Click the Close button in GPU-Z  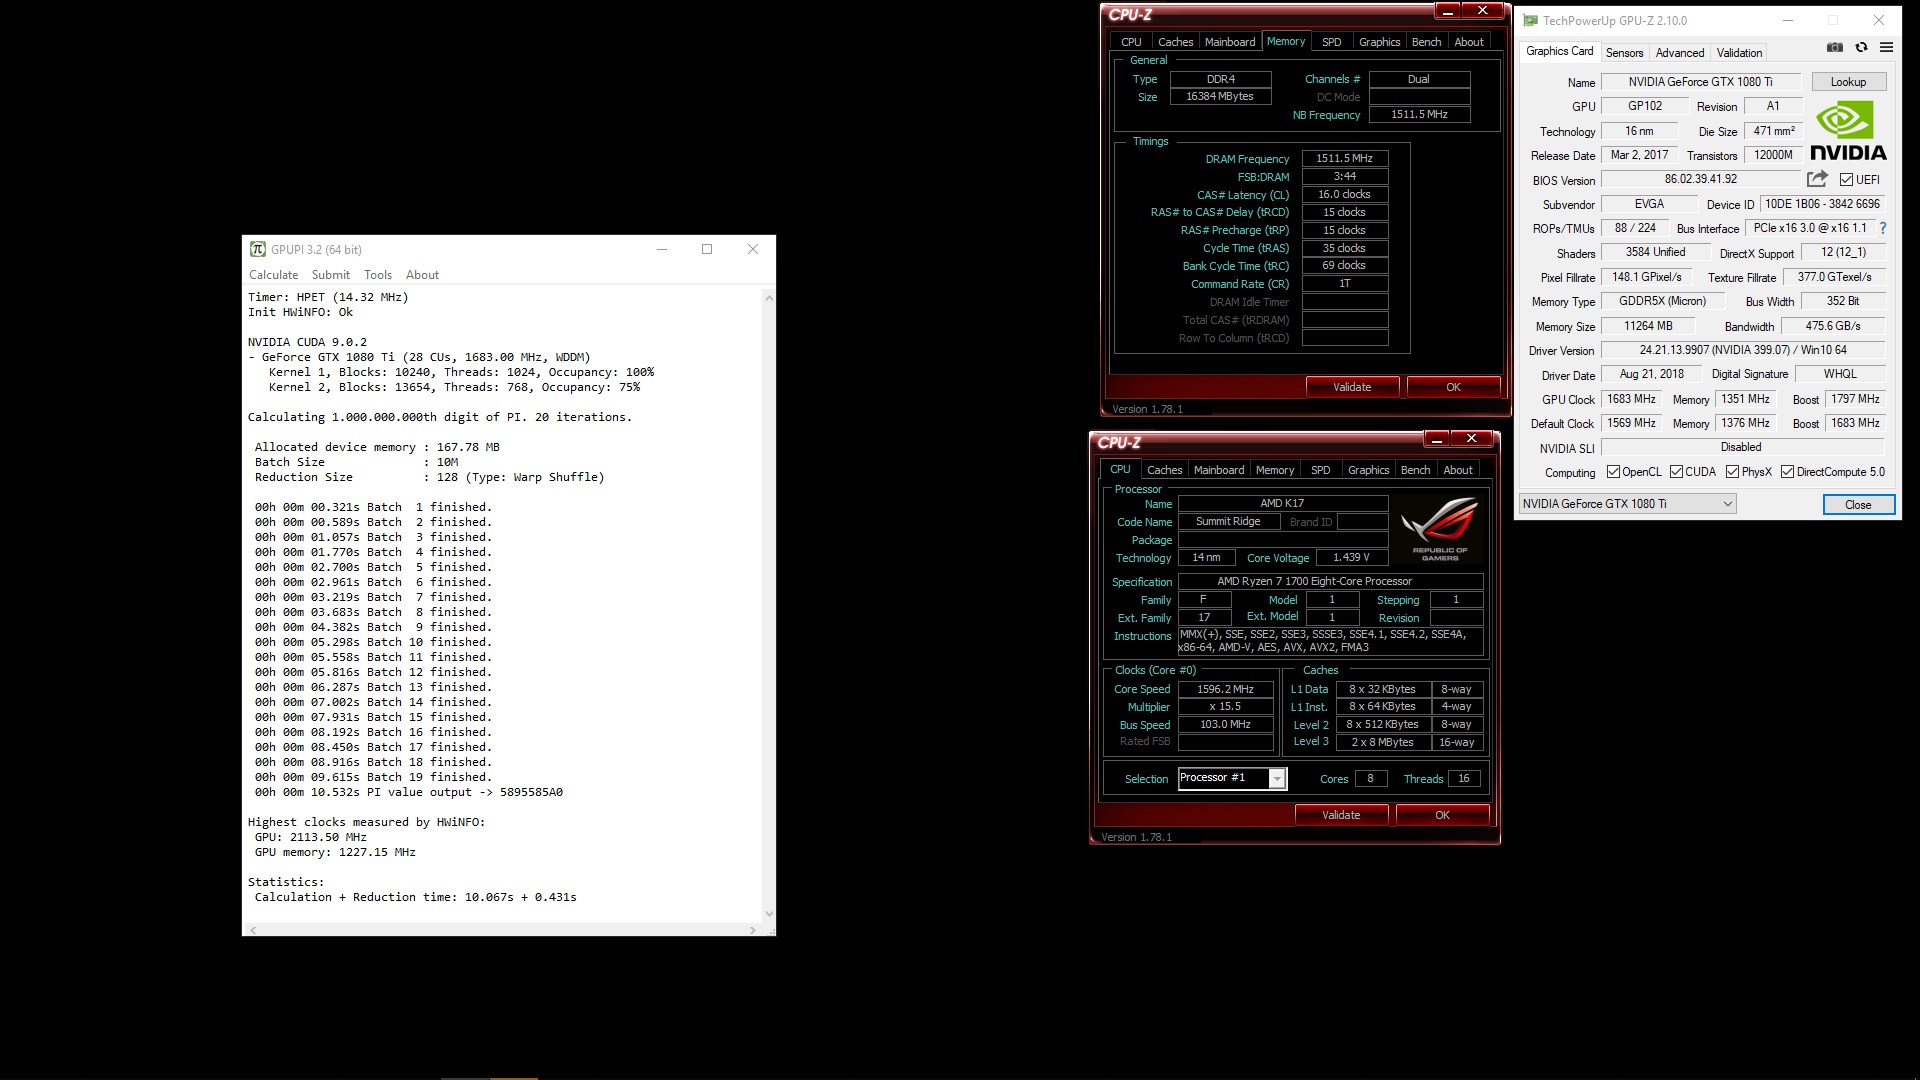pyautogui.click(x=1858, y=505)
